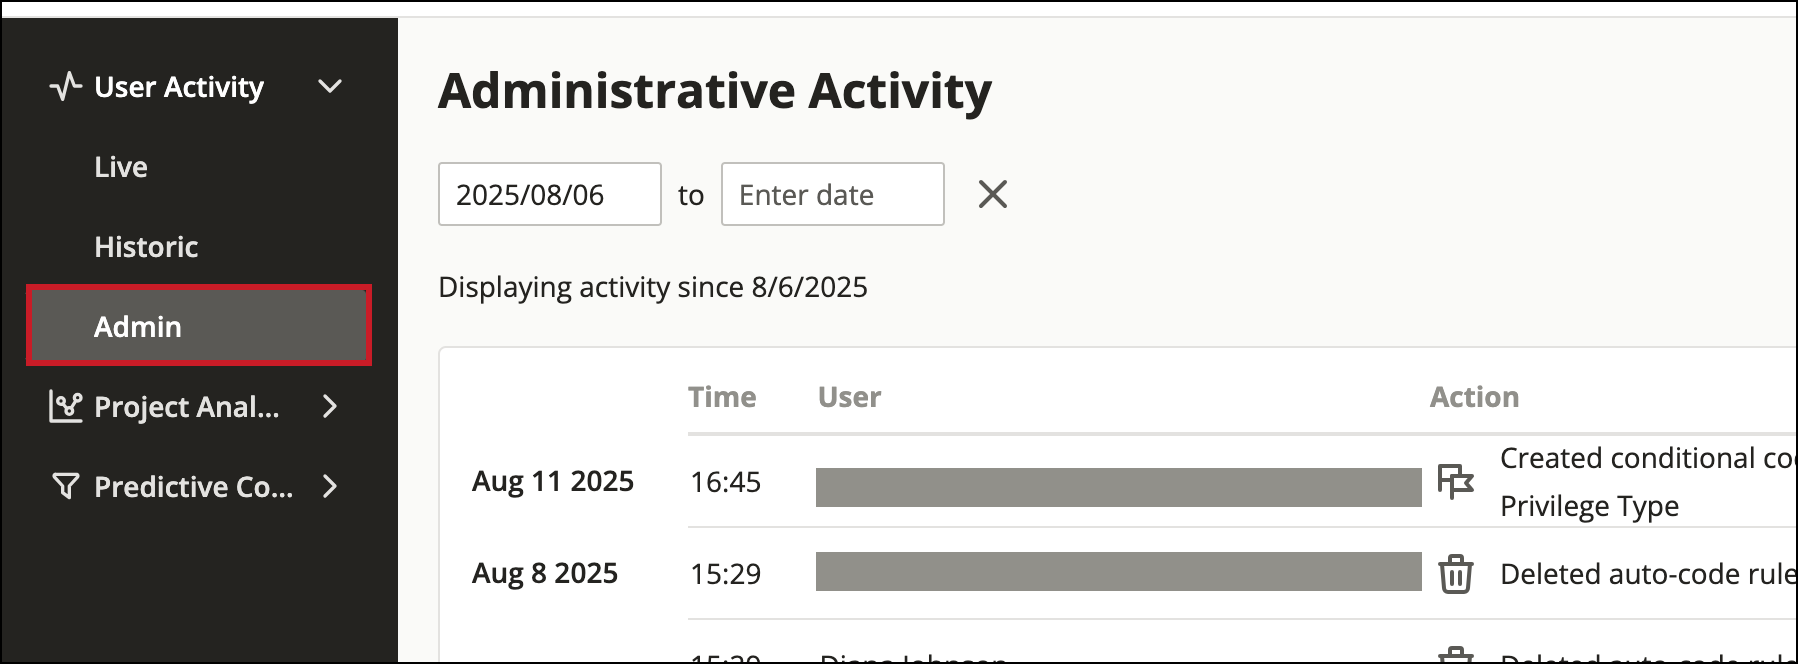Clear the date range with X
Viewport: 1798px width, 664px height.
992,194
